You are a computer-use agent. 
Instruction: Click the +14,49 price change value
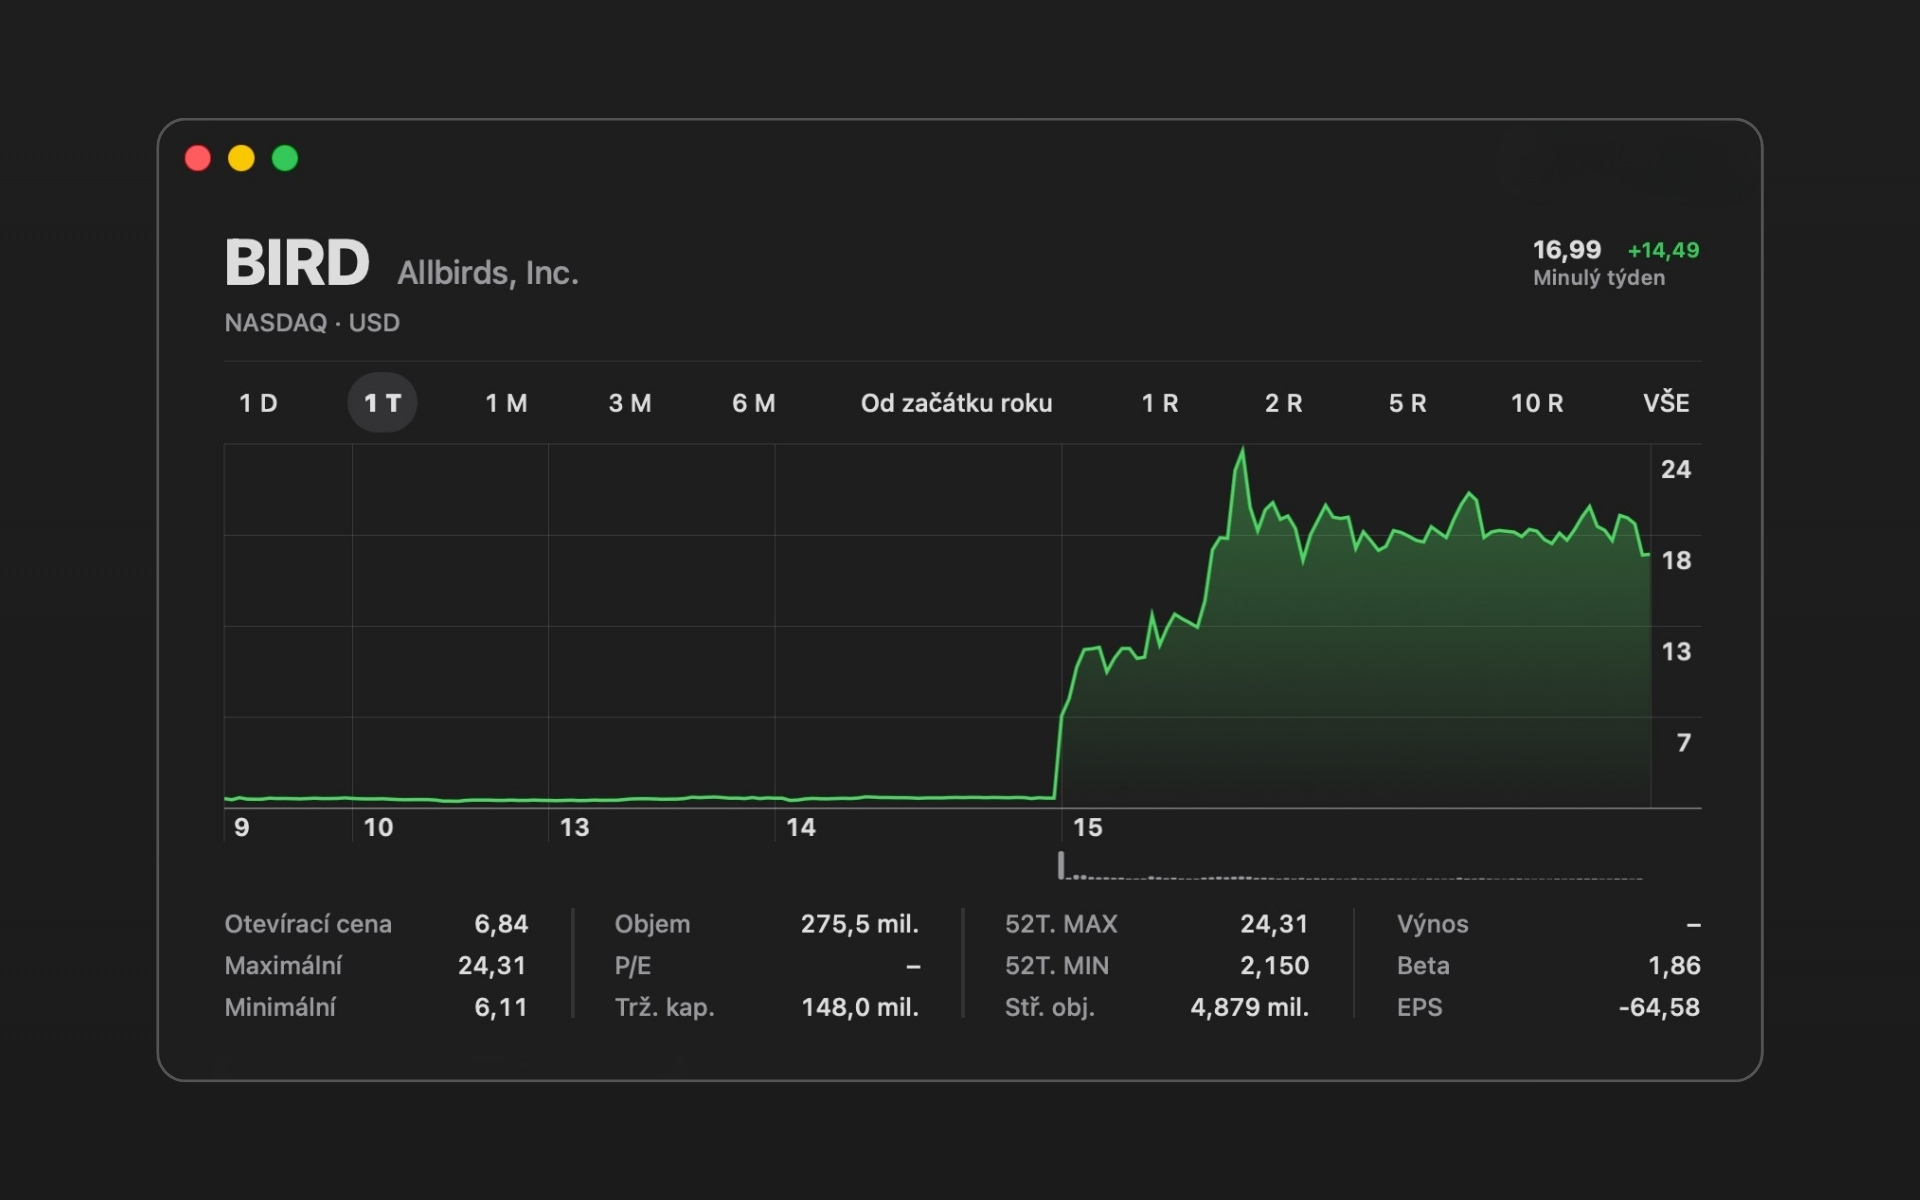[x=1663, y=250]
